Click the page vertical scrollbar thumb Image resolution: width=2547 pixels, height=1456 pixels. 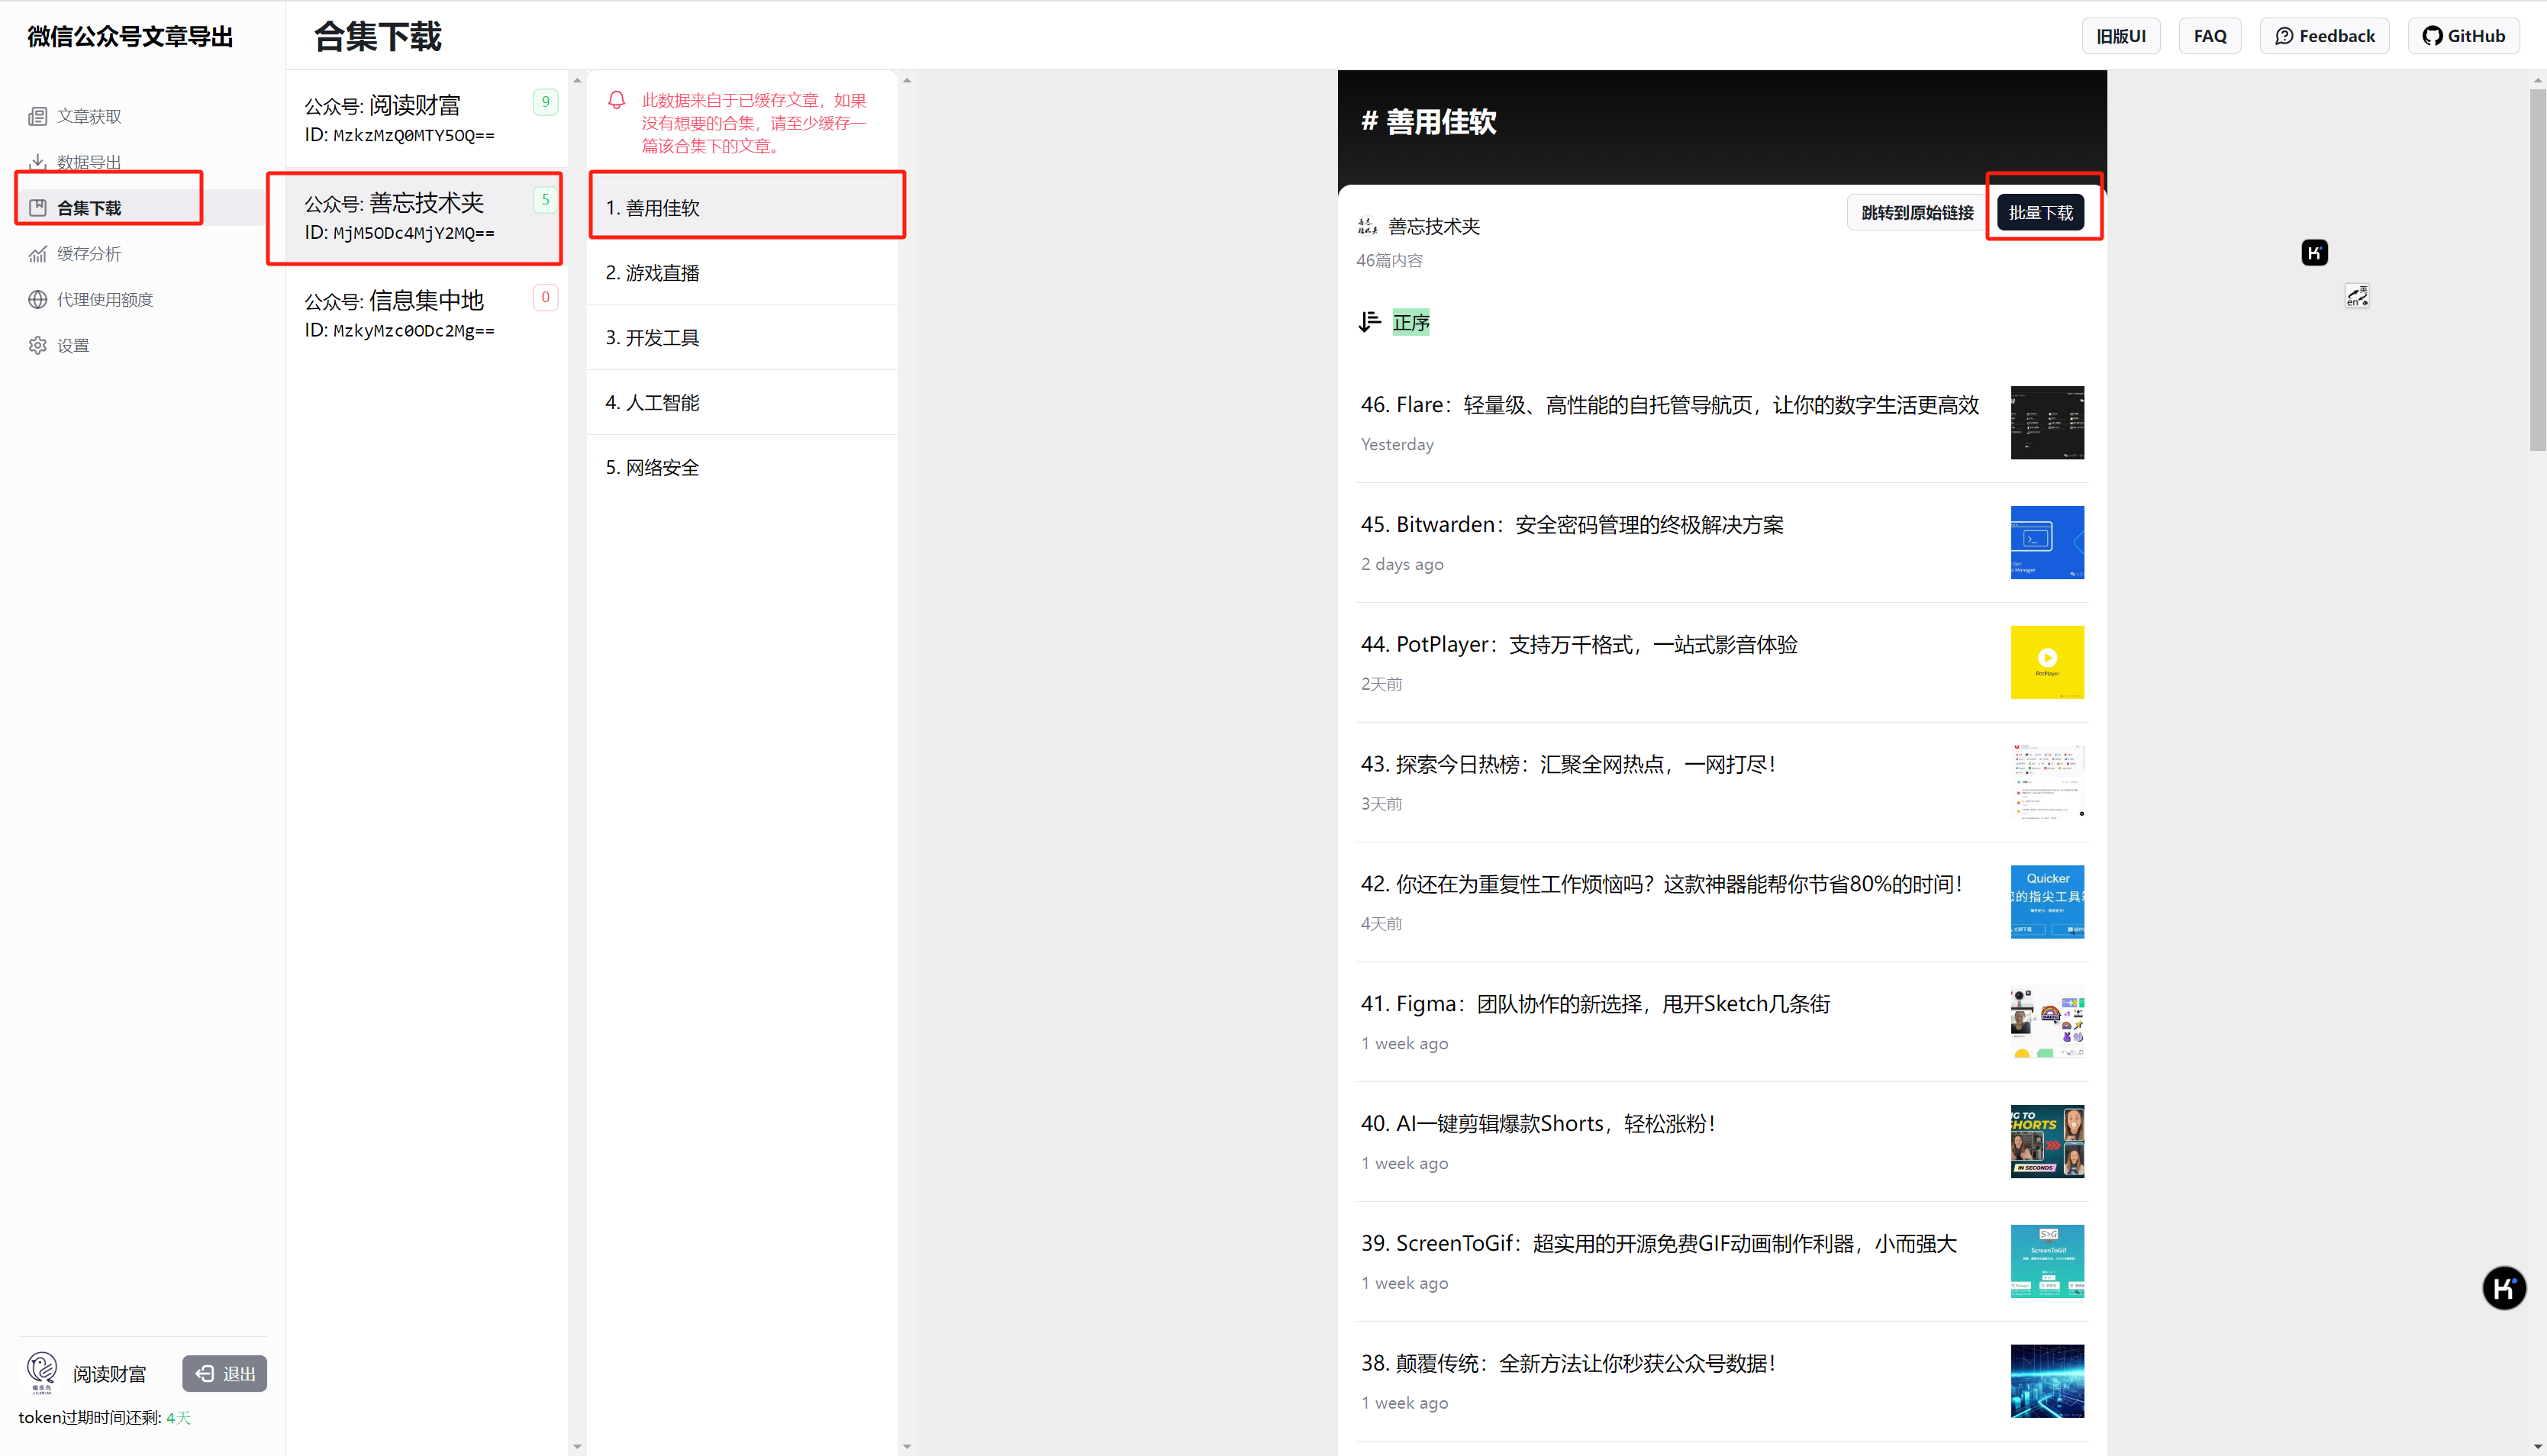coord(2538,270)
